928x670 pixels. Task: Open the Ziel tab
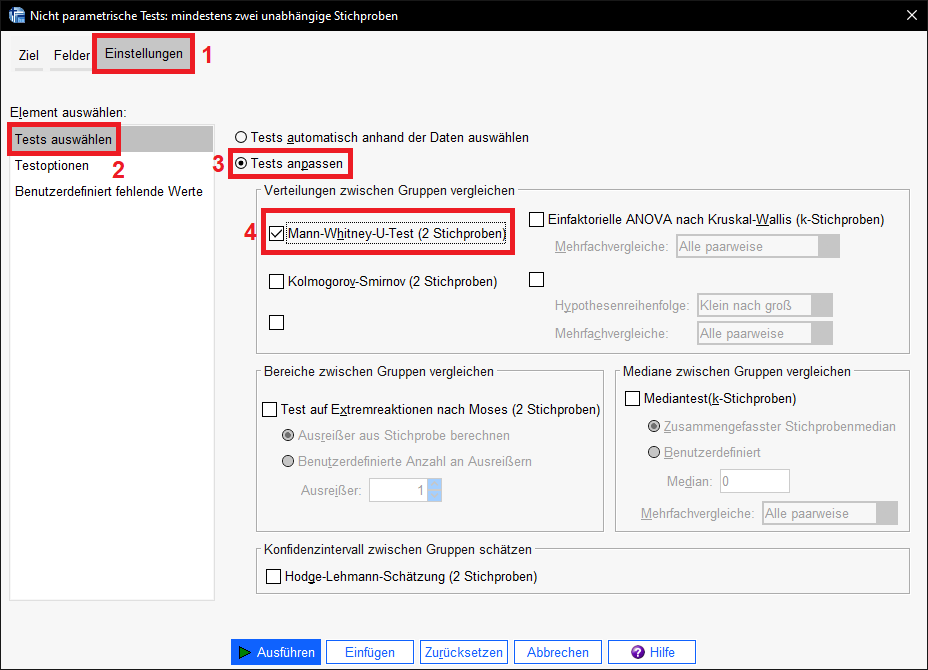(28, 56)
